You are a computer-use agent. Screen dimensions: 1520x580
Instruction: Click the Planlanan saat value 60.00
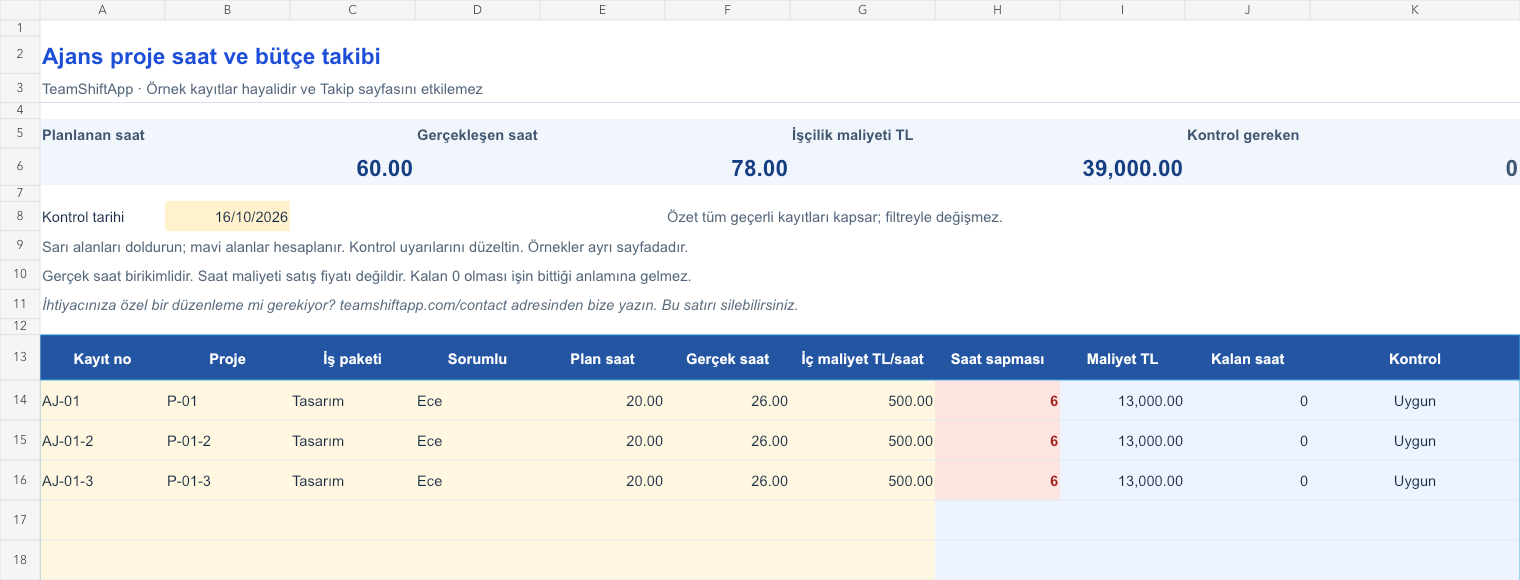384,168
